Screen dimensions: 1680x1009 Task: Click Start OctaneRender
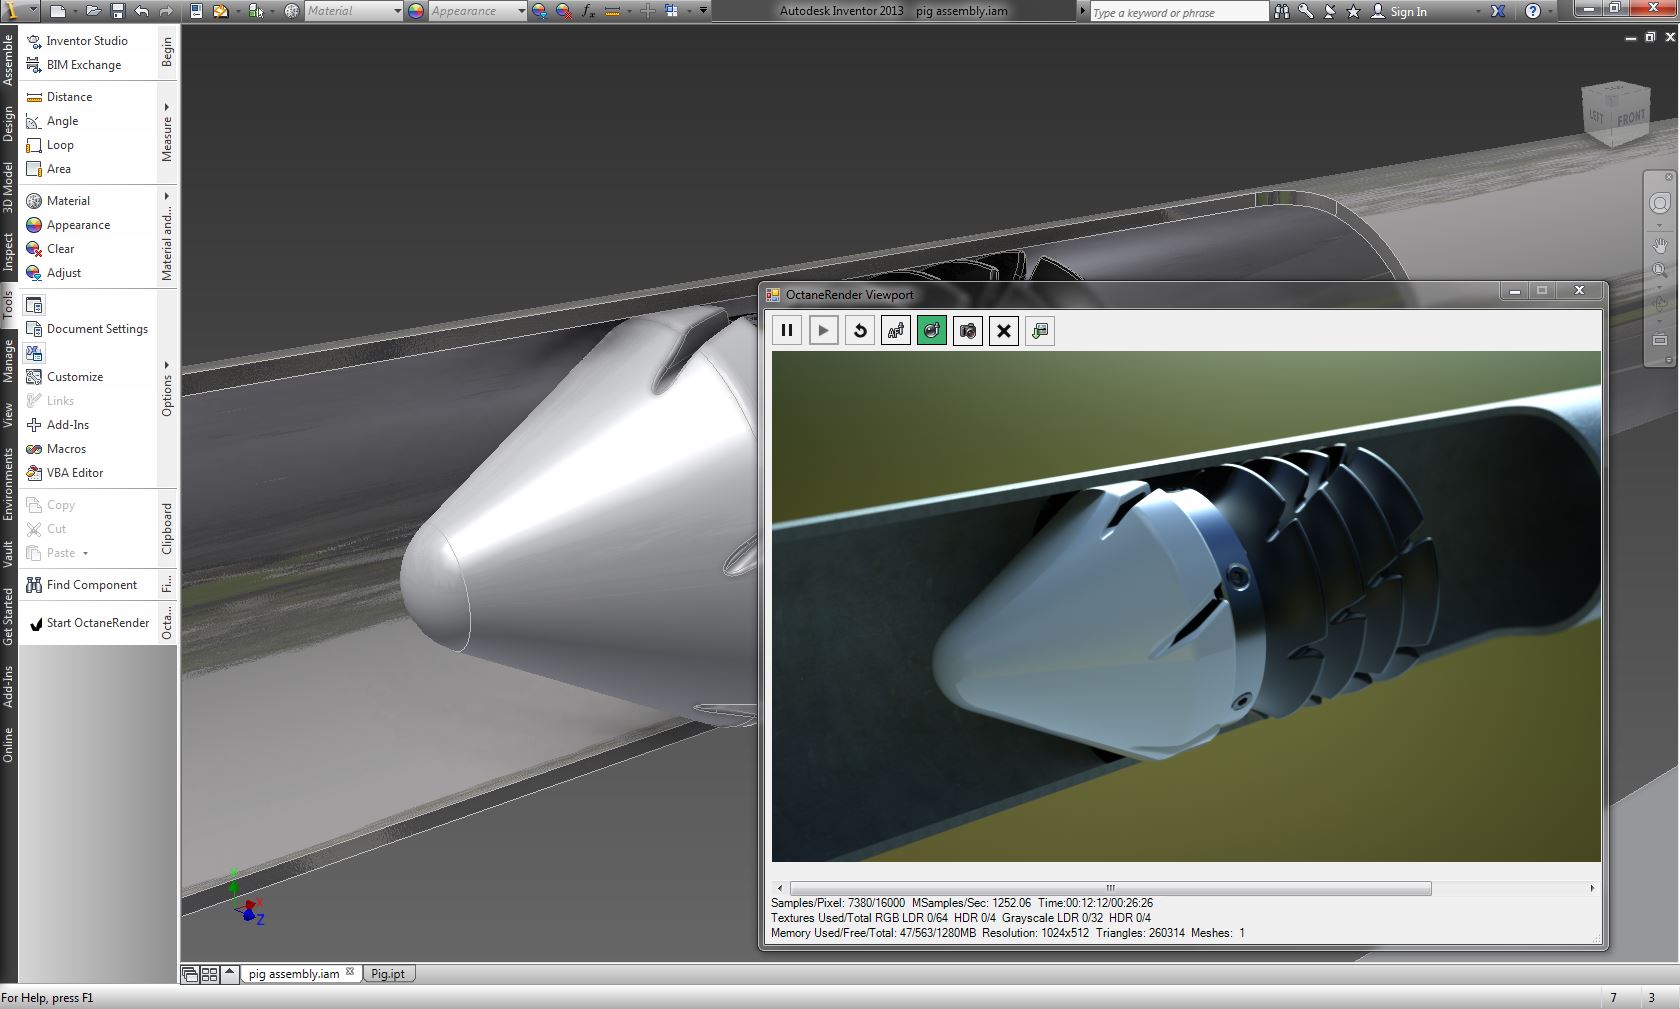tap(89, 623)
